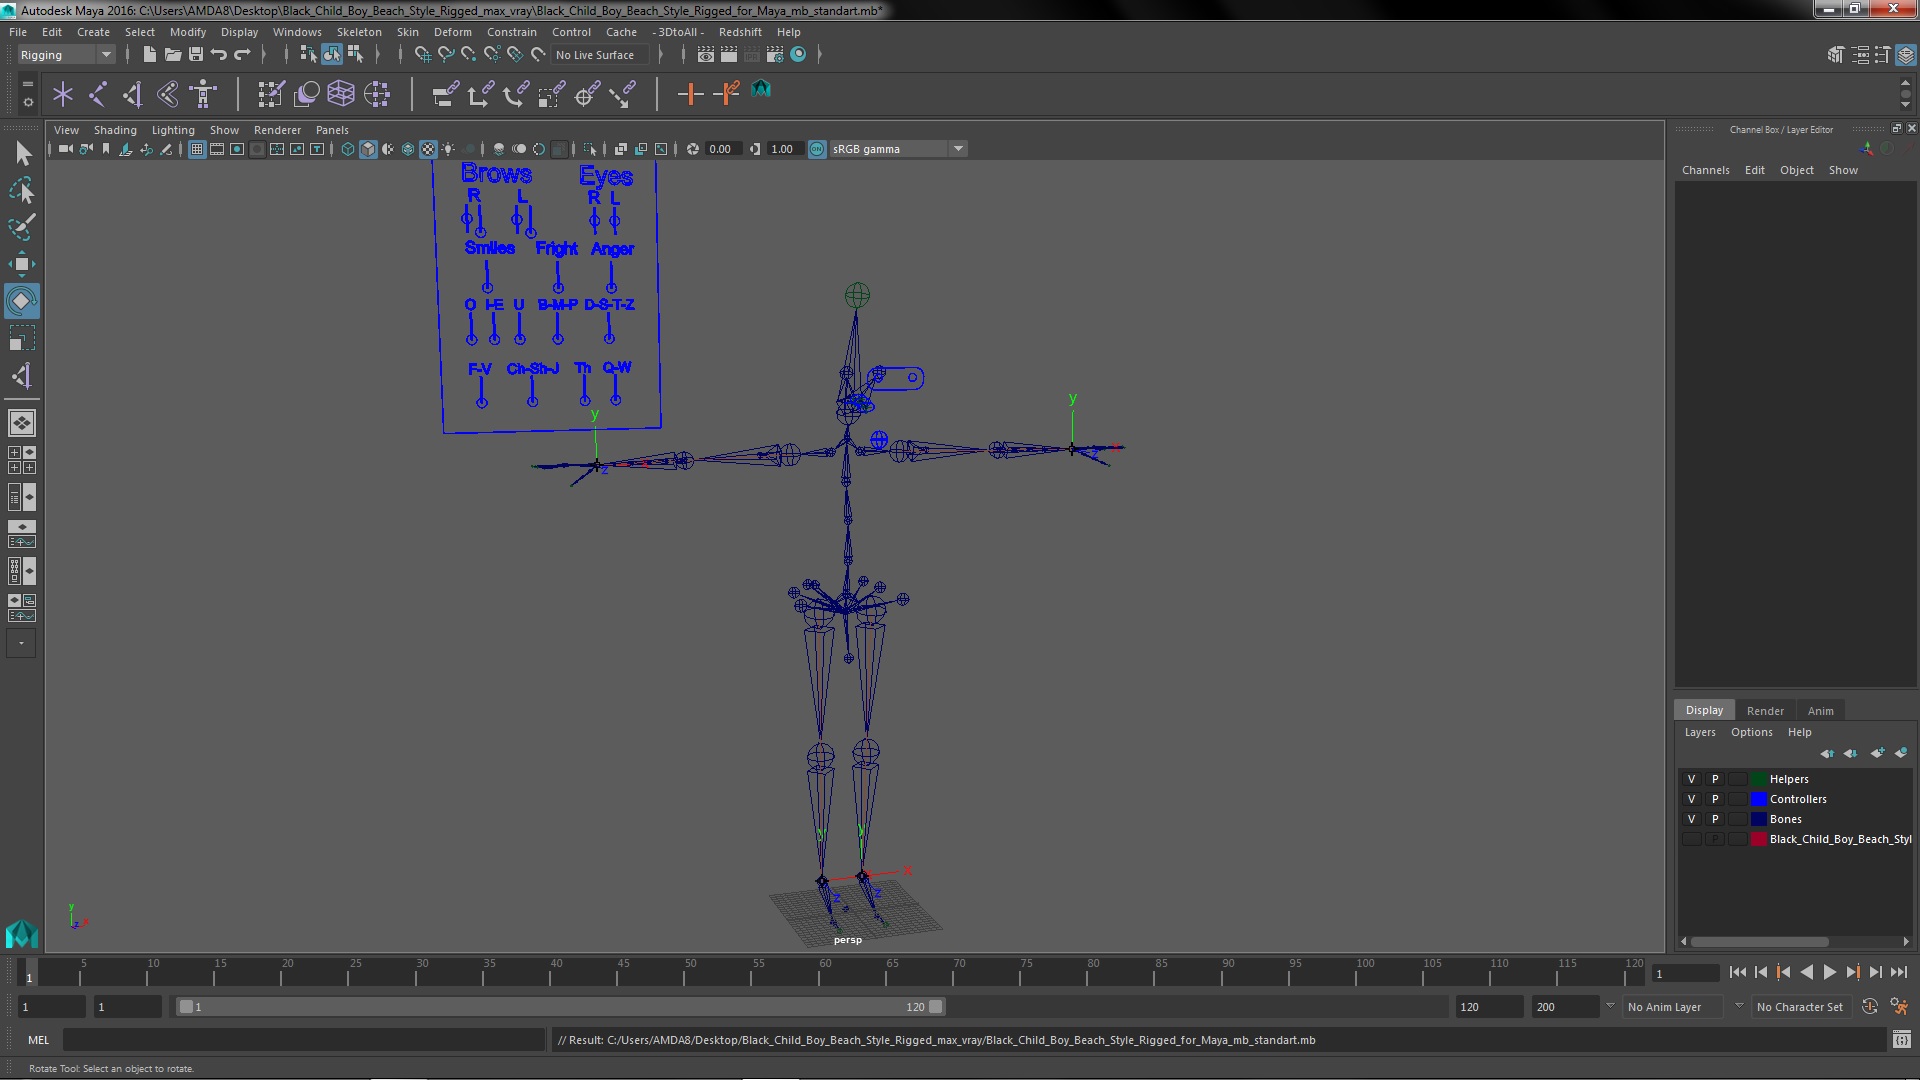This screenshot has width=1920, height=1080.
Task: Toggle visibility V of Controllers layer
Action: click(x=1691, y=799)
